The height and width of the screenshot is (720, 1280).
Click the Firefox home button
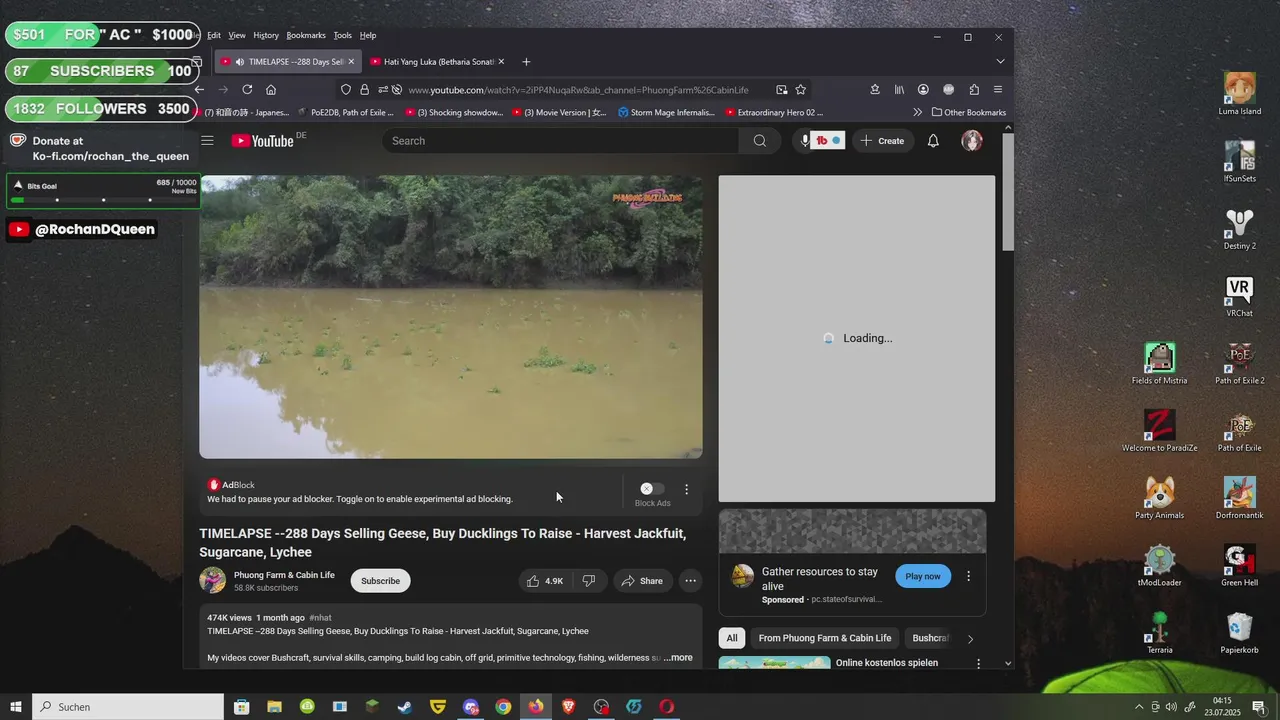tap(271, 89)
